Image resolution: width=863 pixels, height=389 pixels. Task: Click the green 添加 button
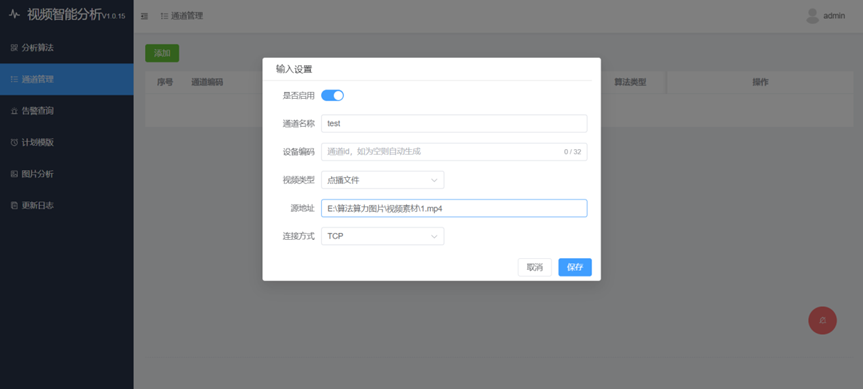[162, 53]
